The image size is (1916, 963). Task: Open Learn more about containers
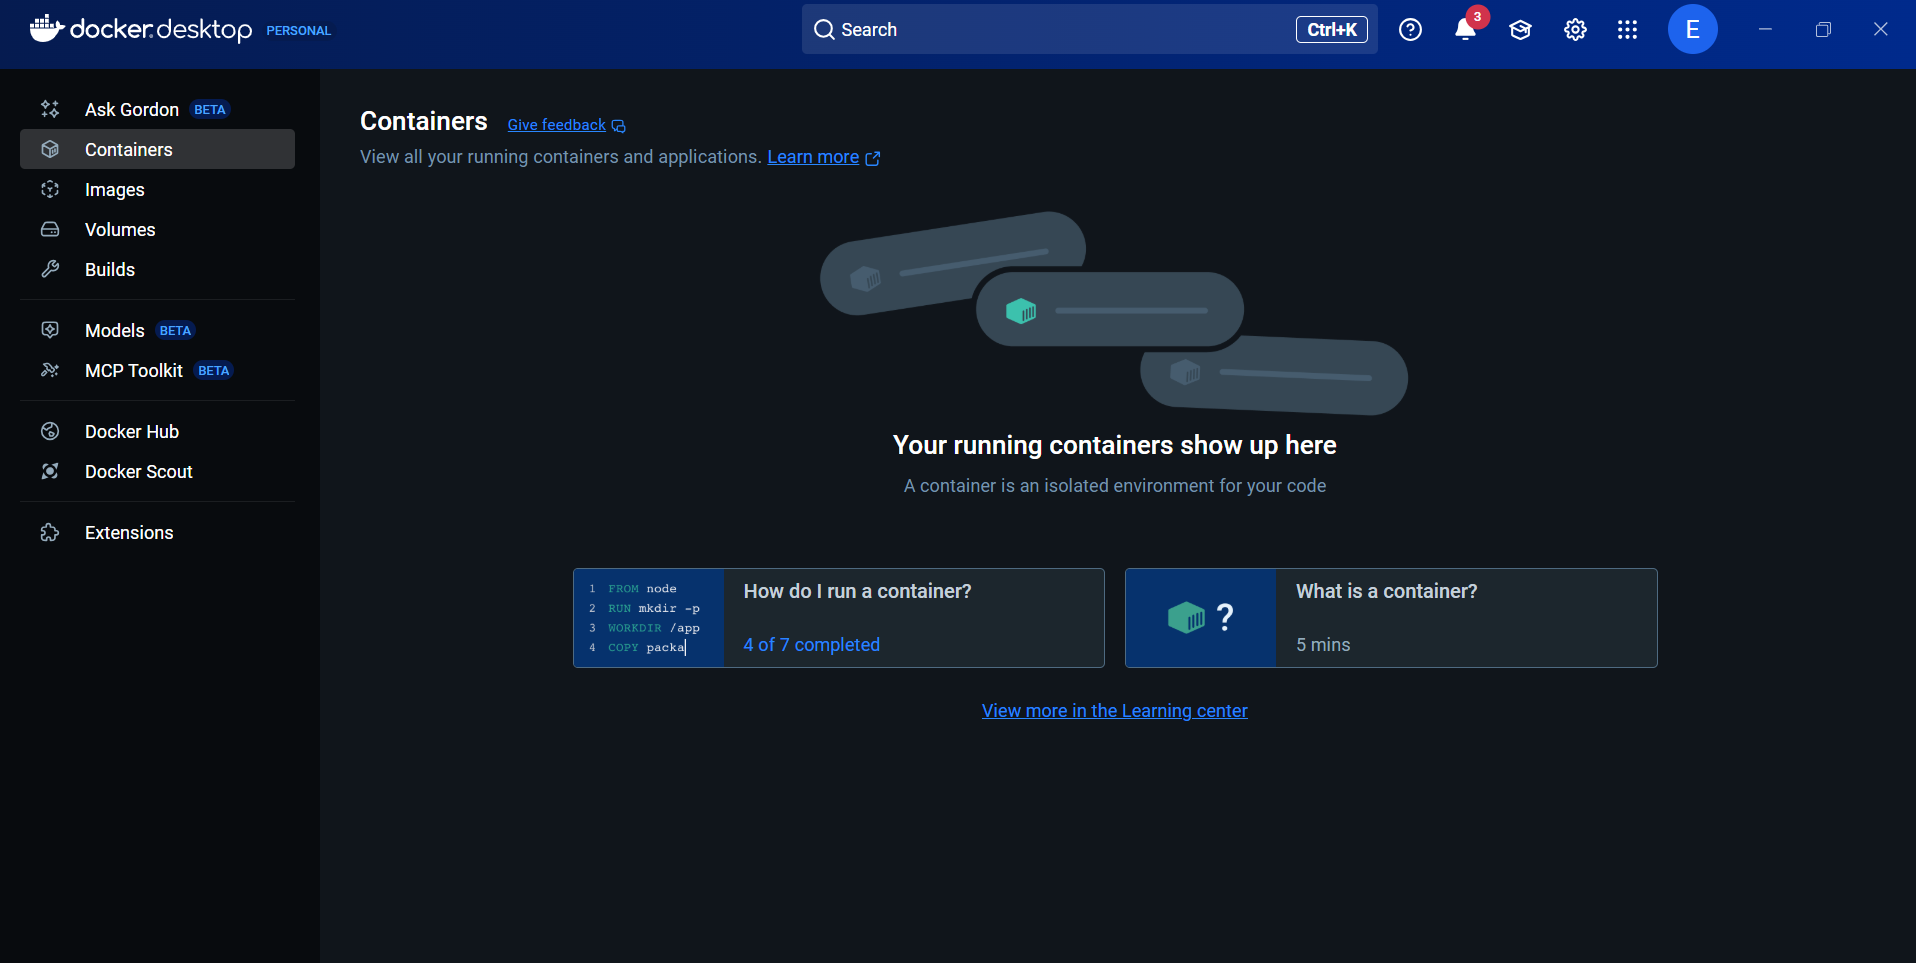coord(812,157)
